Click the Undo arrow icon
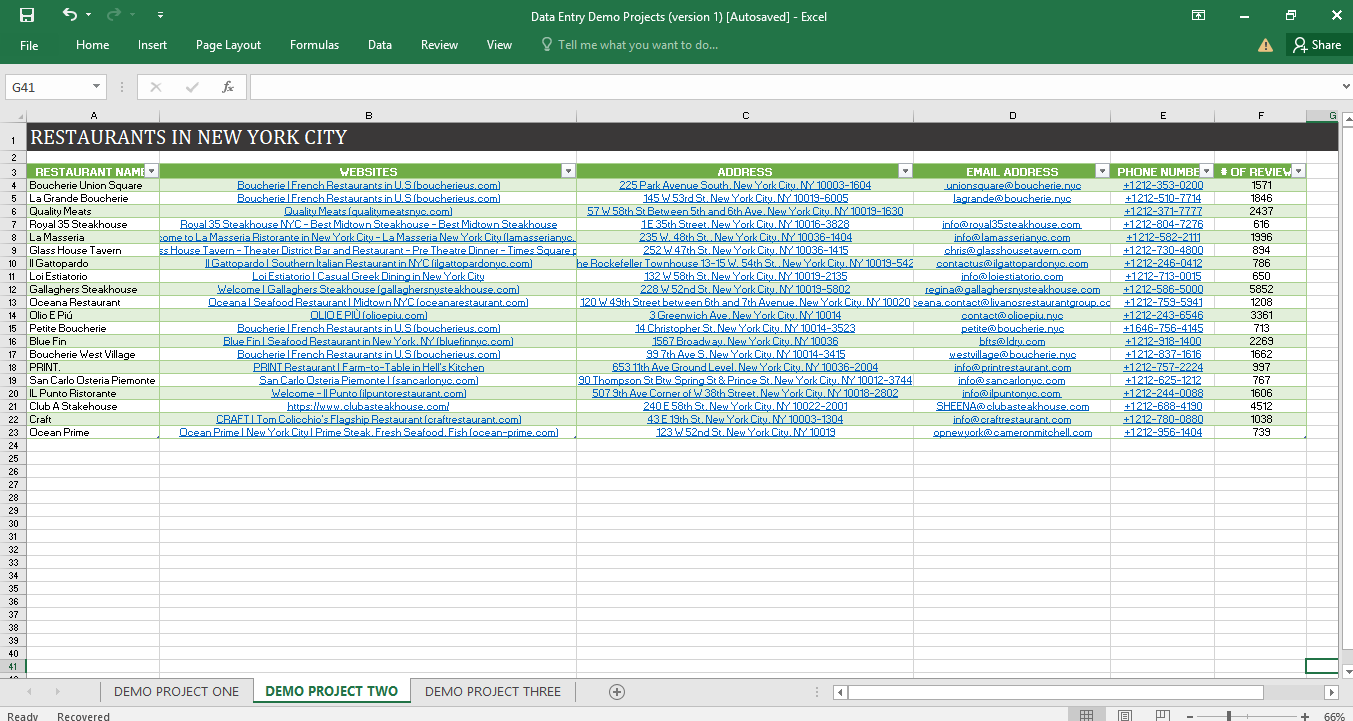1353x721 pixels. 69,15
